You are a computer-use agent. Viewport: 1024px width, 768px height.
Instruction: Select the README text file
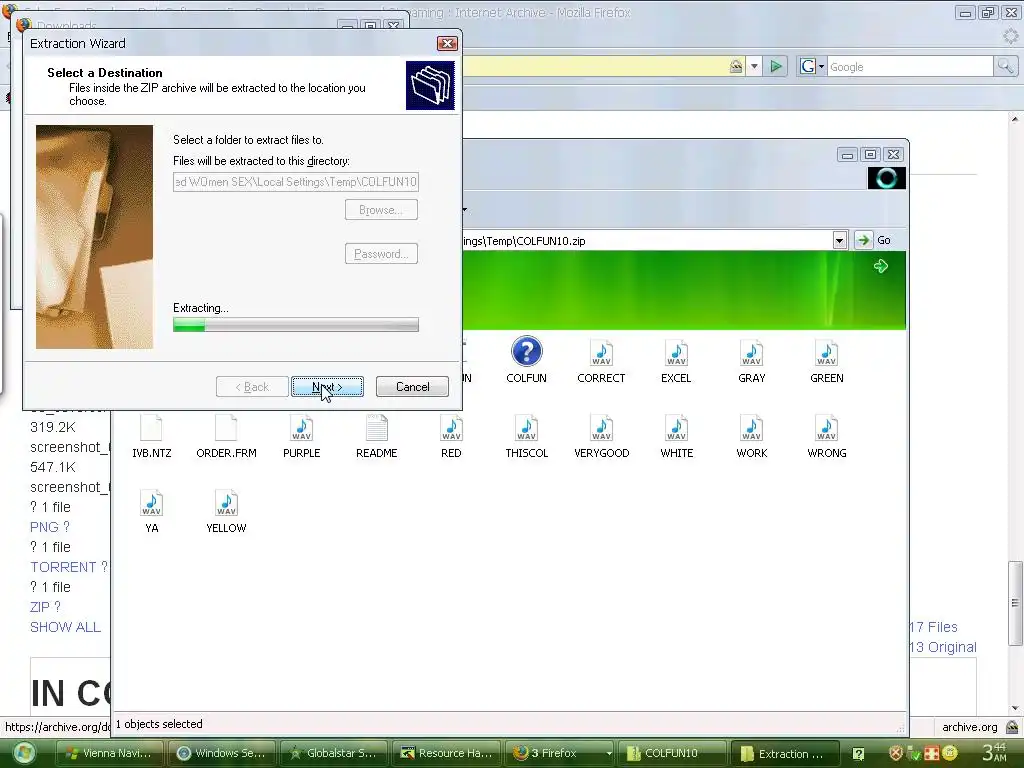tap(376, 436)
